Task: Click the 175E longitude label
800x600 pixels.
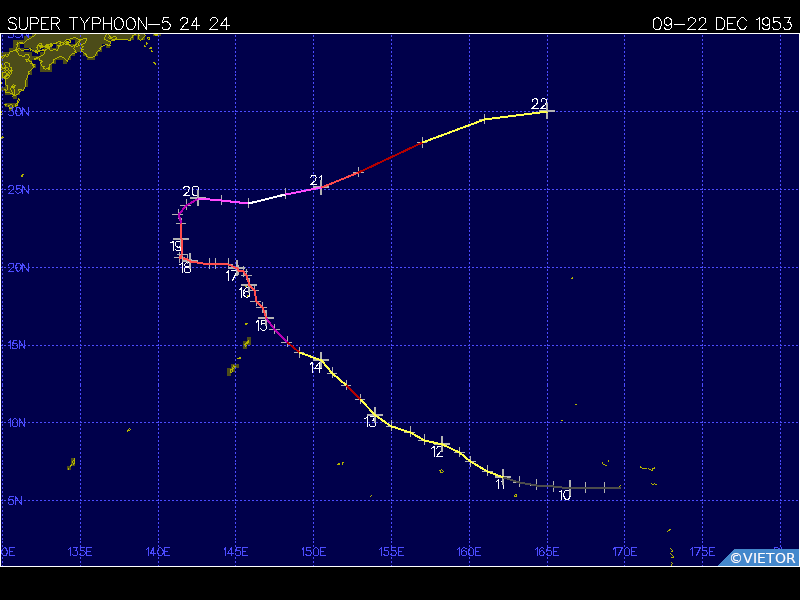Action: click(x=703, y=552)
